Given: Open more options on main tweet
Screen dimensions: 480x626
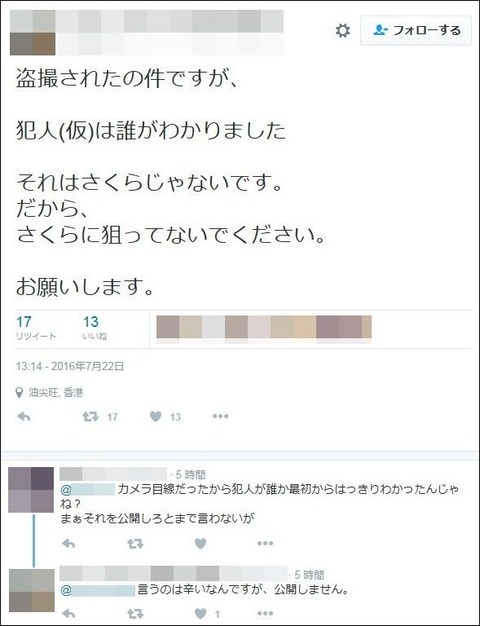Looking at the screenshot, I should [220, 416].
